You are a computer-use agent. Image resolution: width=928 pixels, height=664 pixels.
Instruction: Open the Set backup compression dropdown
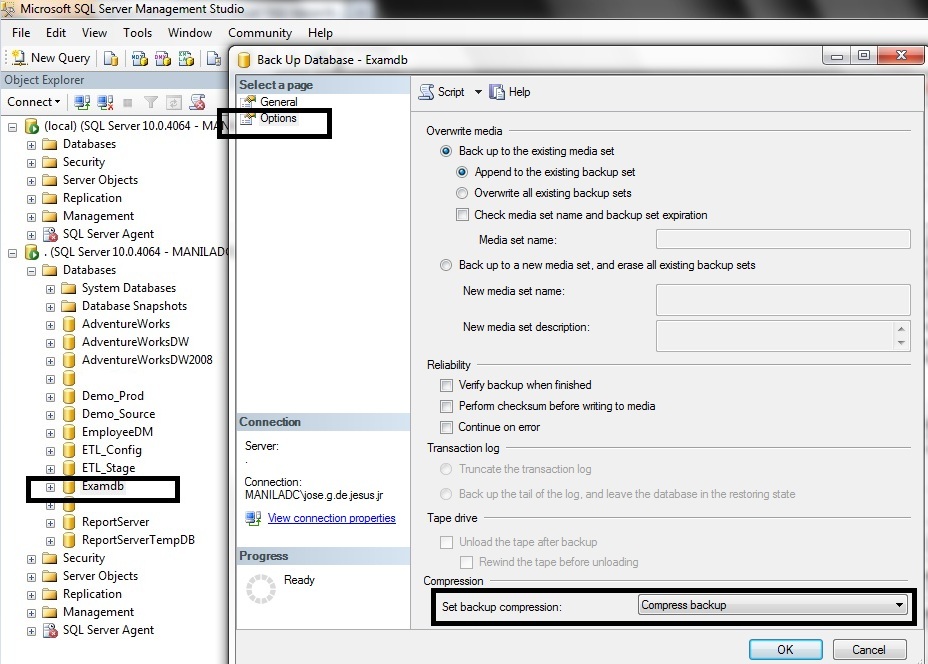[x=772, y=605]
